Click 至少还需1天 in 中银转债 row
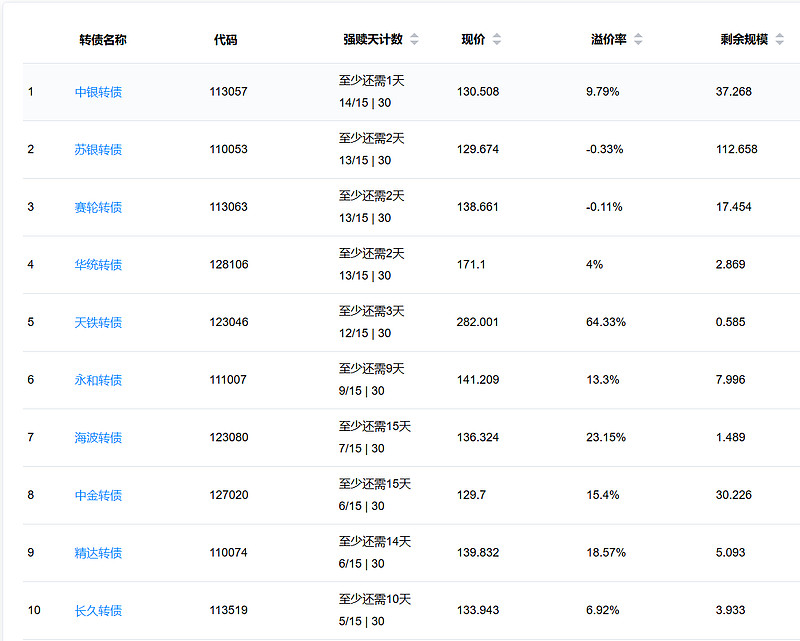Screen dimensions: 800x641 (371, 81)
